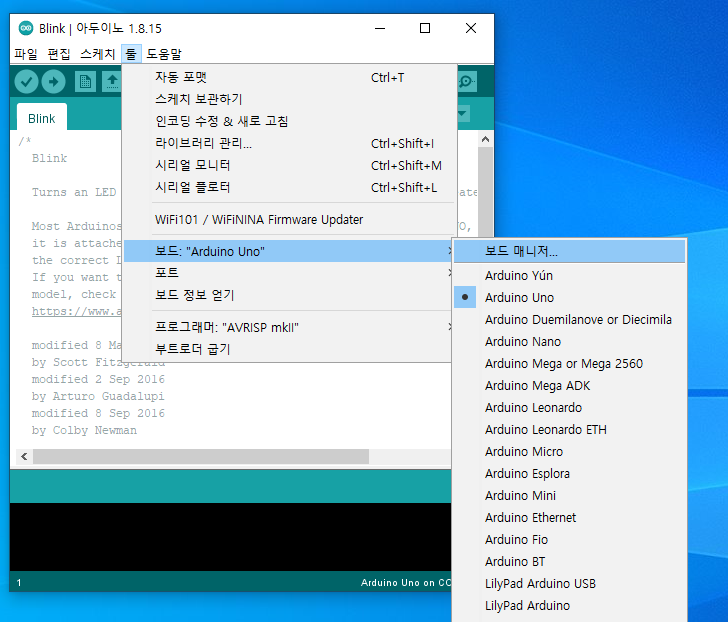
Task: Open 보드 매니저... in submenu
Action: click(x=569, y=251)
